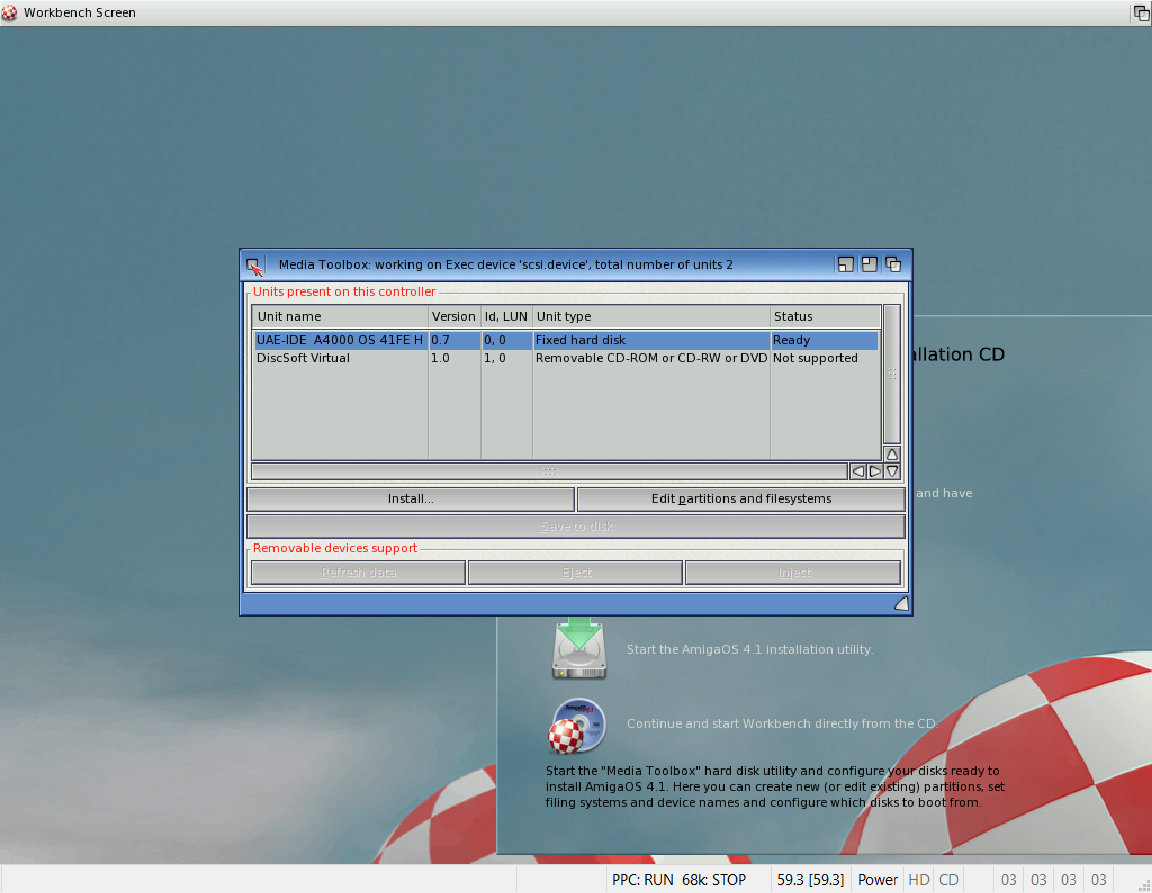This screenshot has width=1152, height=893.
Task: Open the Install... dialog
Action: 411,499
